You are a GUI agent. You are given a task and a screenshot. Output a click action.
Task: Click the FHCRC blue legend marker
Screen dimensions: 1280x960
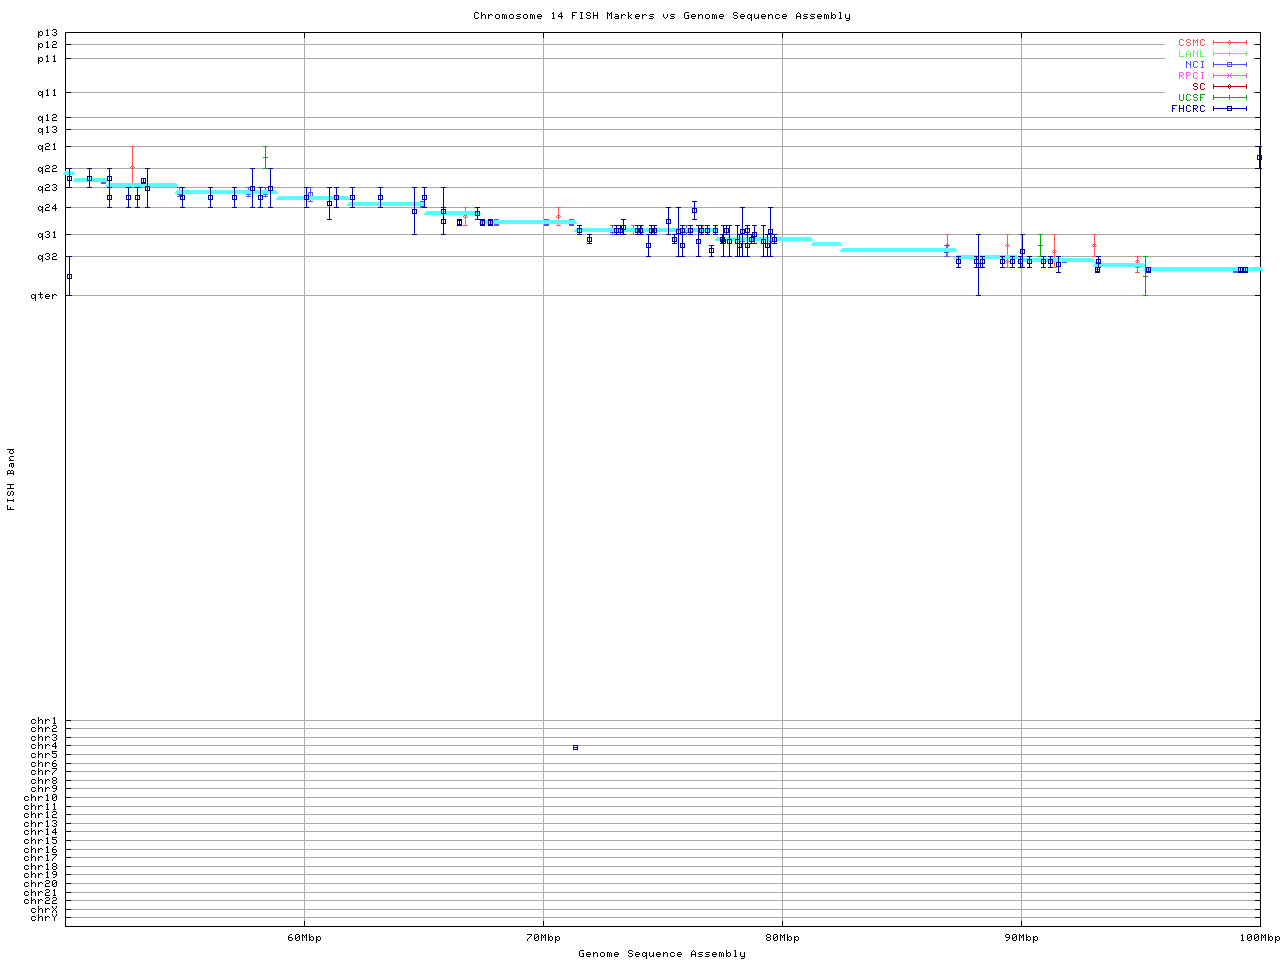click(1229, 109)
